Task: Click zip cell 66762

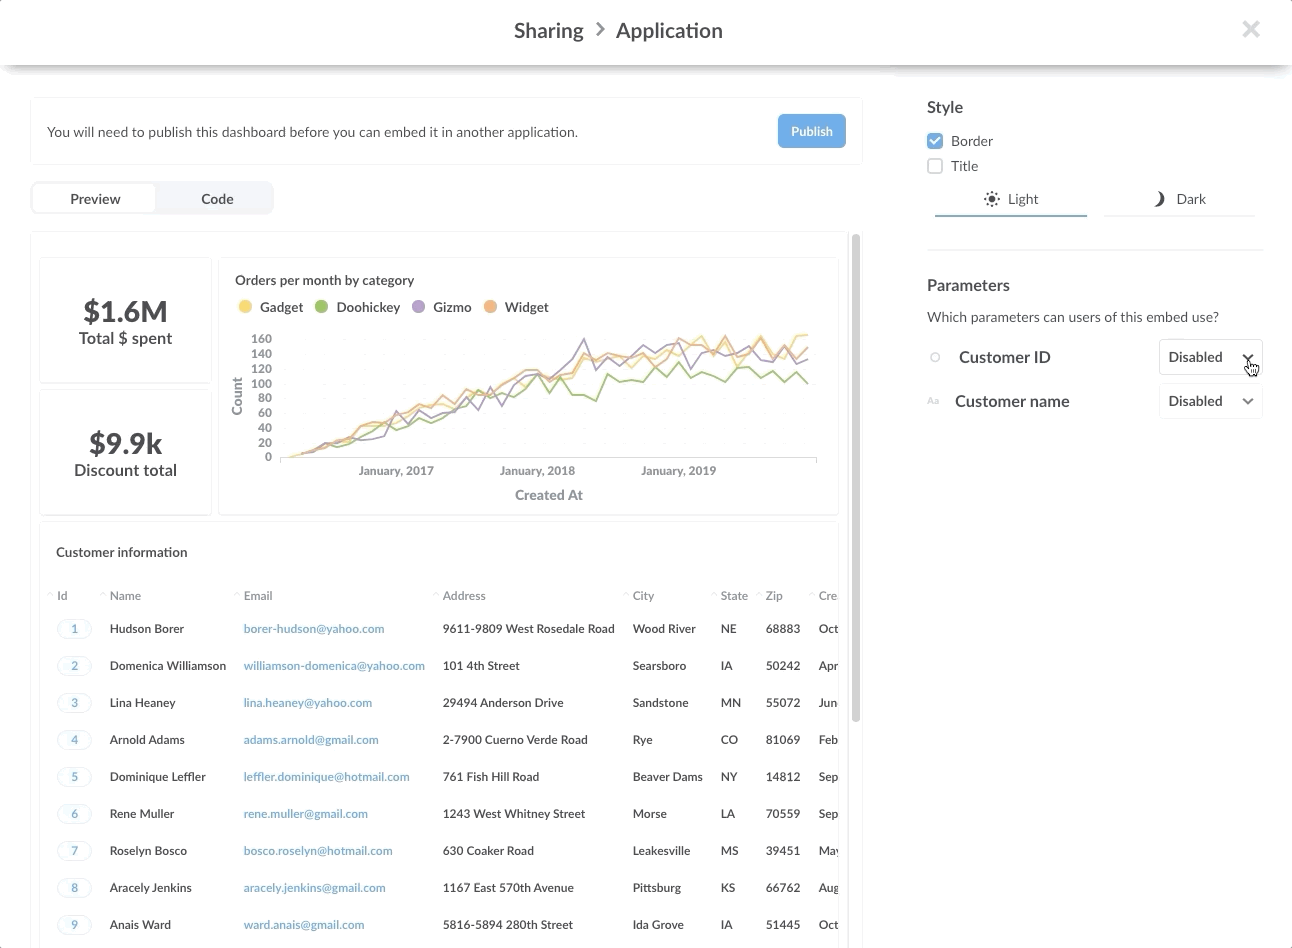Action: pyautogui.click(x=783, y=888)
